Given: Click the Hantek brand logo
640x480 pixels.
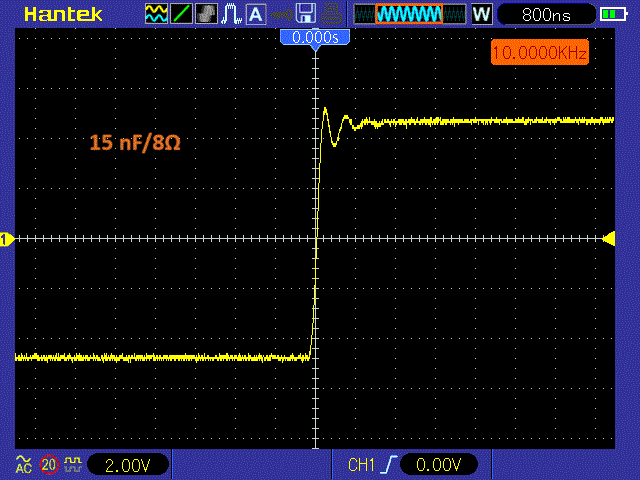Looking at the screenshot, I should (x=63, y=14).
